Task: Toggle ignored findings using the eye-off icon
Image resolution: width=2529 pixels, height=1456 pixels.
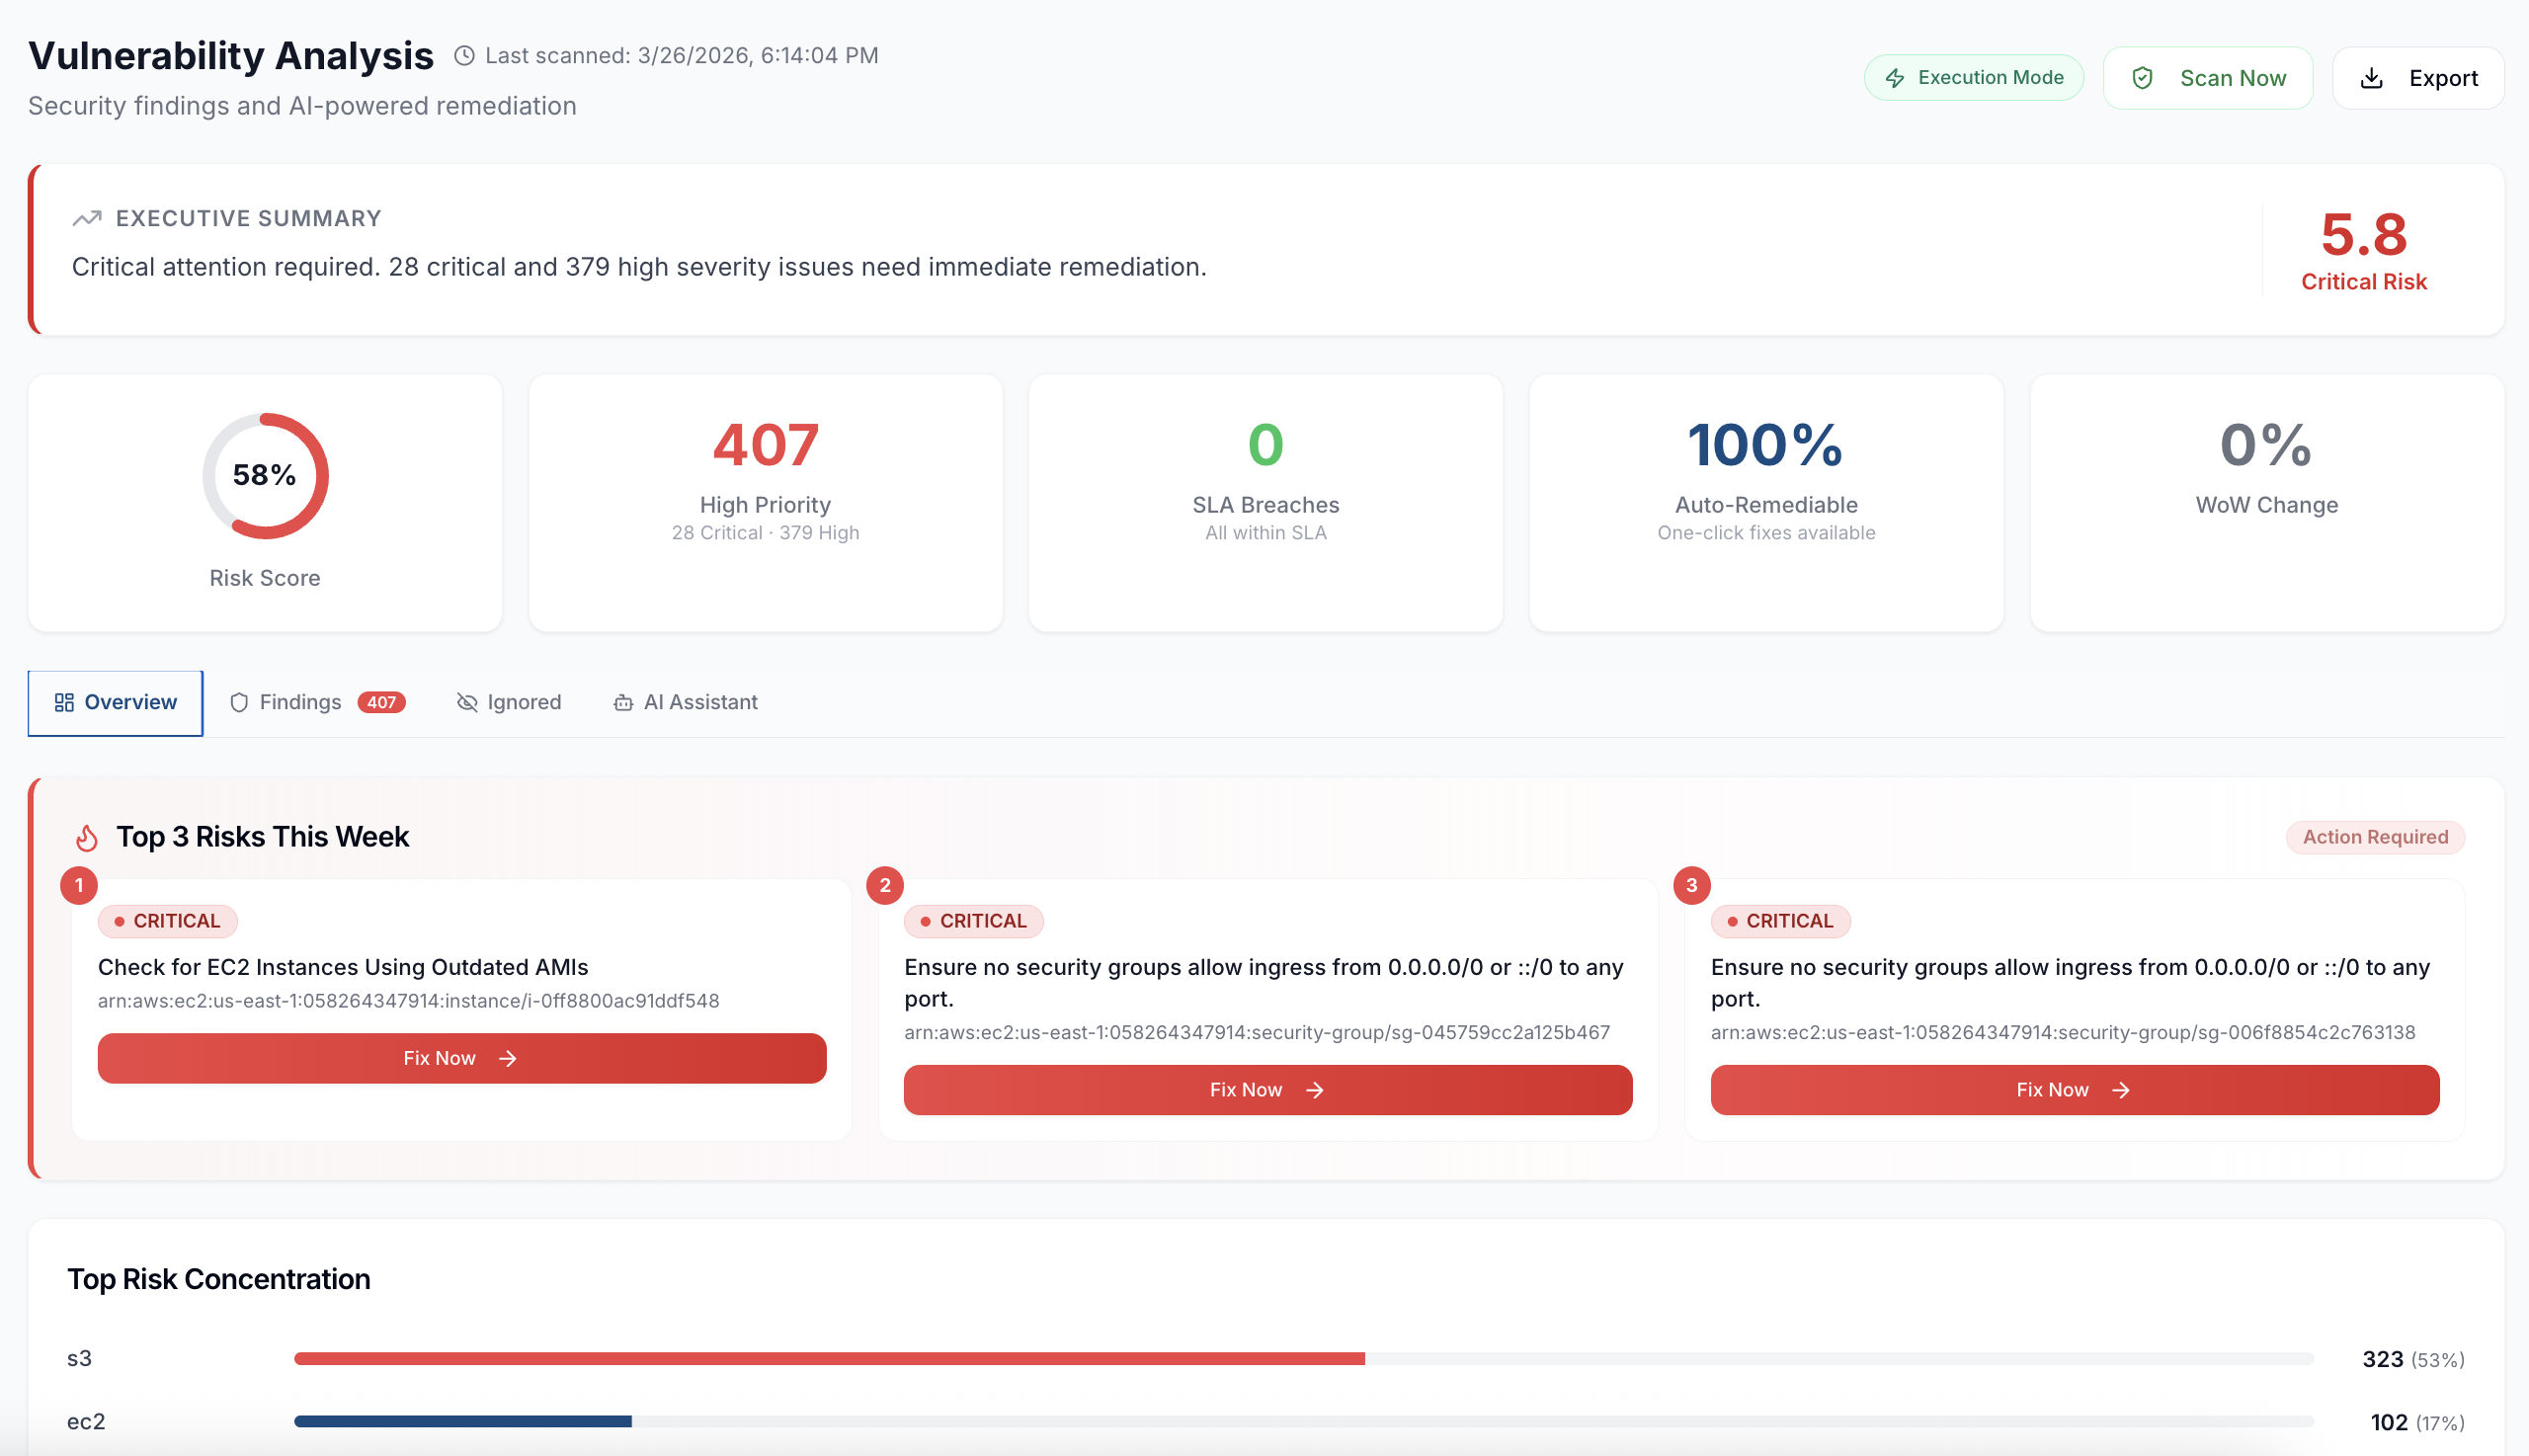Action: point(467,702)
